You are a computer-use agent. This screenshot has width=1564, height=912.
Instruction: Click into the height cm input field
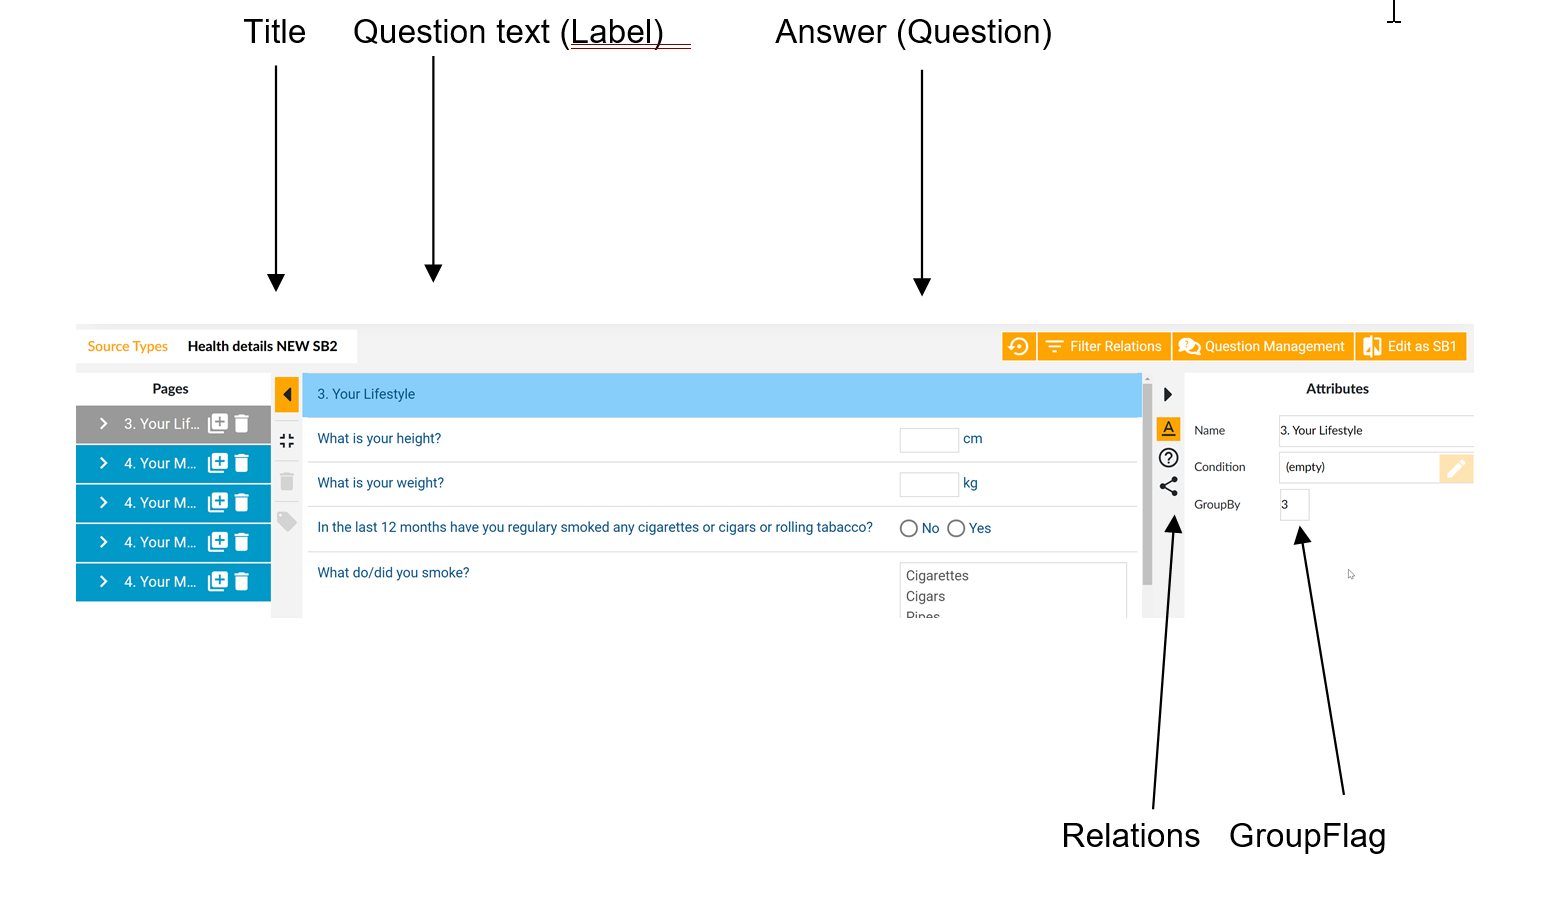pyautogui.click(x=929, y=440)
